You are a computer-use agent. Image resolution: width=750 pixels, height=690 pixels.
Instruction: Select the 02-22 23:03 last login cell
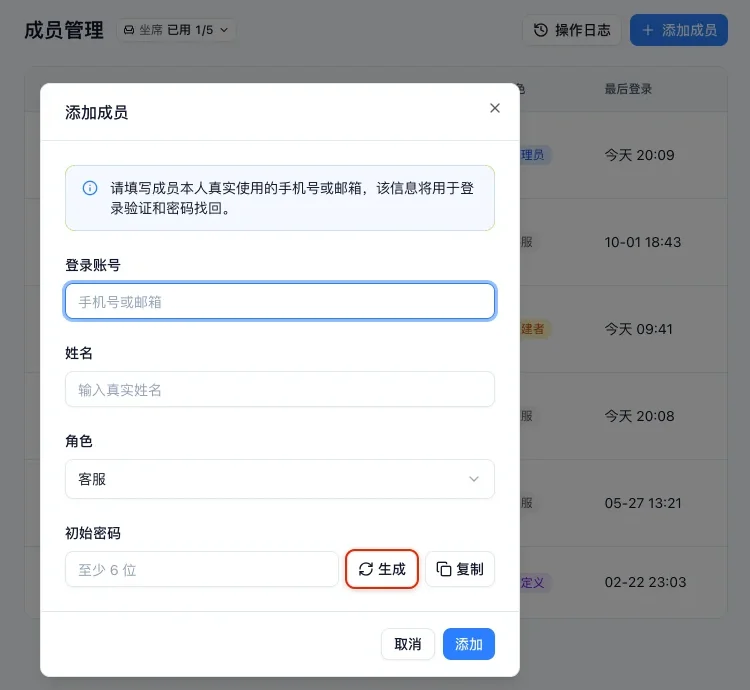pyautogui.click(x=645, y=582)
